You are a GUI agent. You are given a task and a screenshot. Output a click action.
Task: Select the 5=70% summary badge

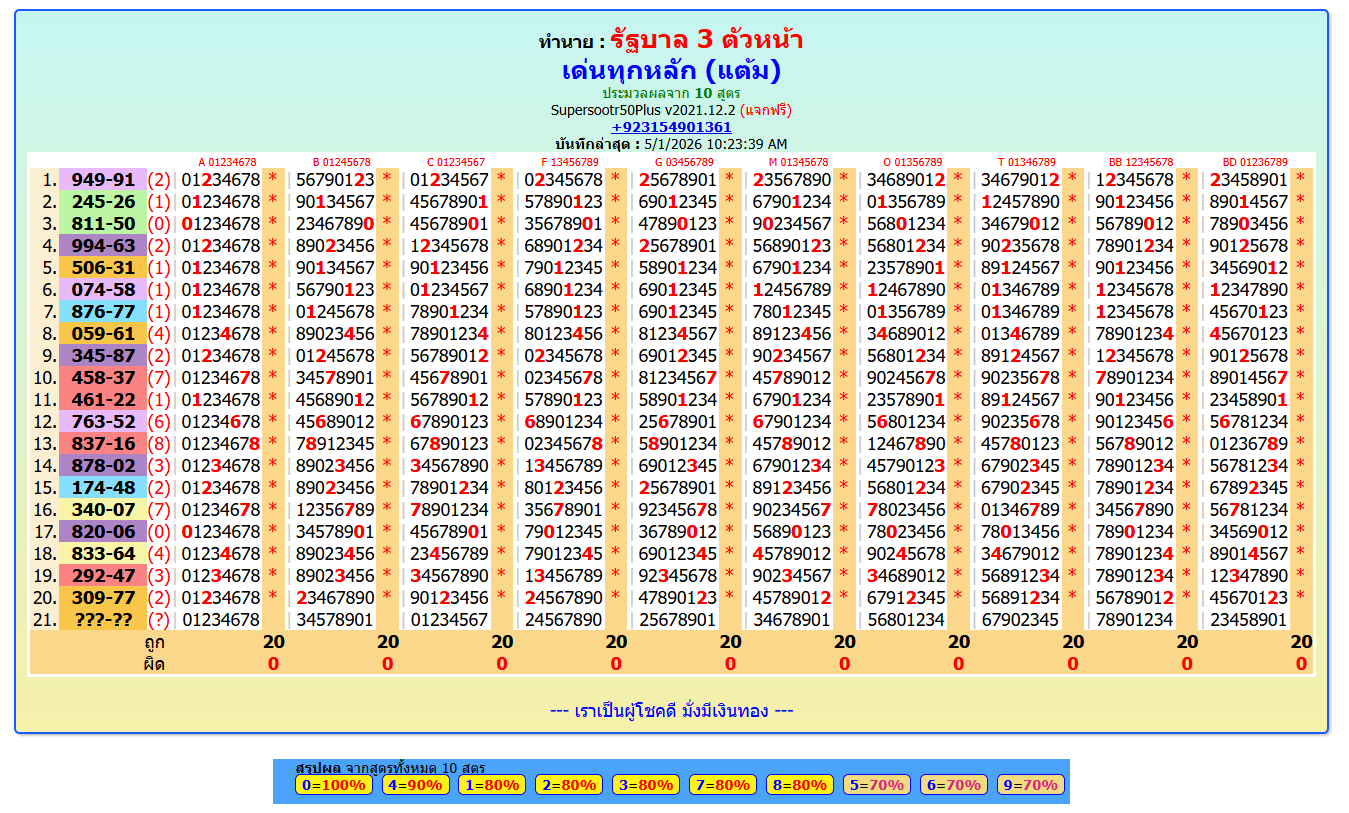click(877, 785)
